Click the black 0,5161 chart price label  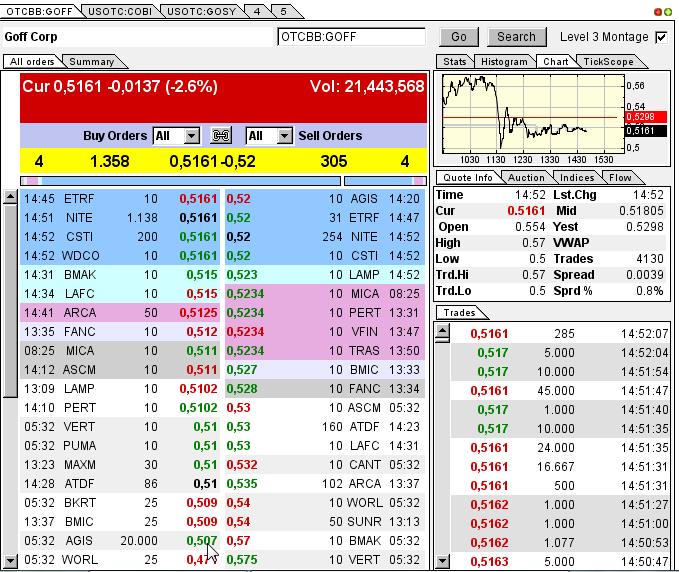tap(646, 130)
